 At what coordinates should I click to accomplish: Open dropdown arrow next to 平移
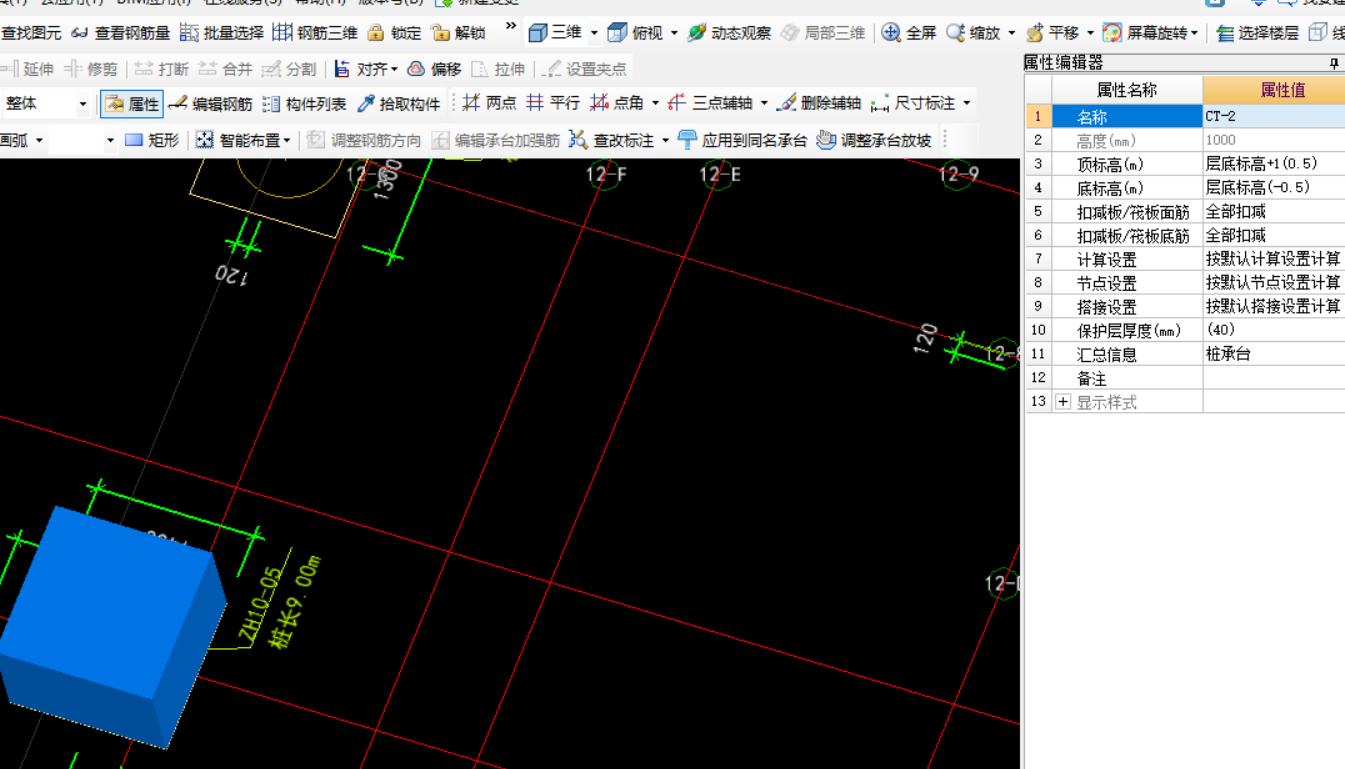[1090, 33]
